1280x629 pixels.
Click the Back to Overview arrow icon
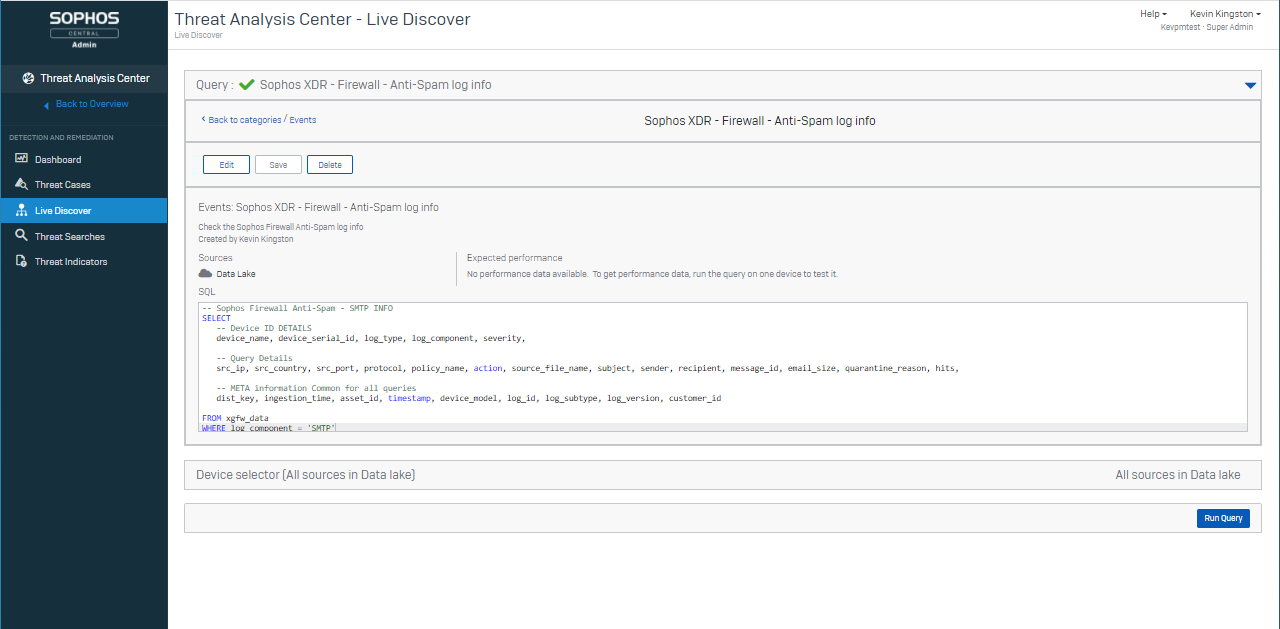pyautogui.click(x=46, y=105)
